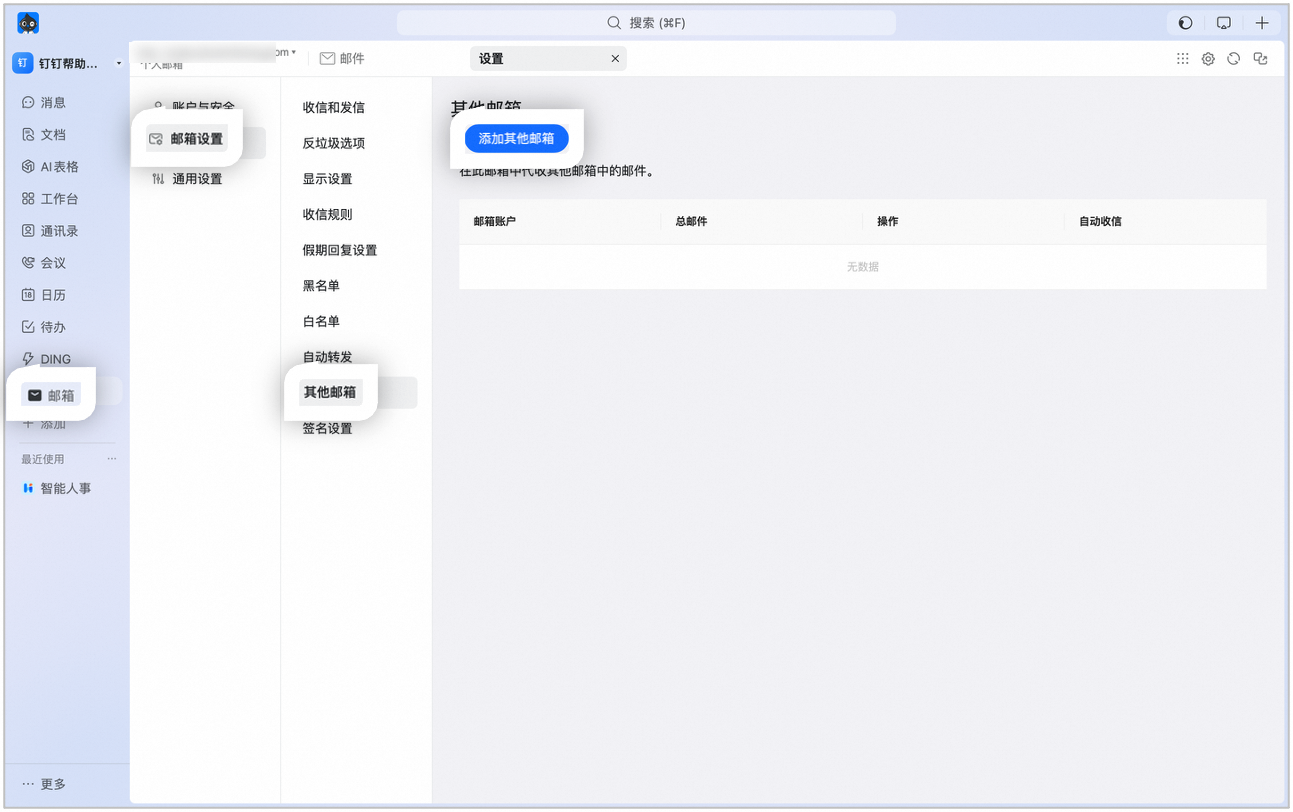Open 反垃圾选项 settings

[334, 143]
